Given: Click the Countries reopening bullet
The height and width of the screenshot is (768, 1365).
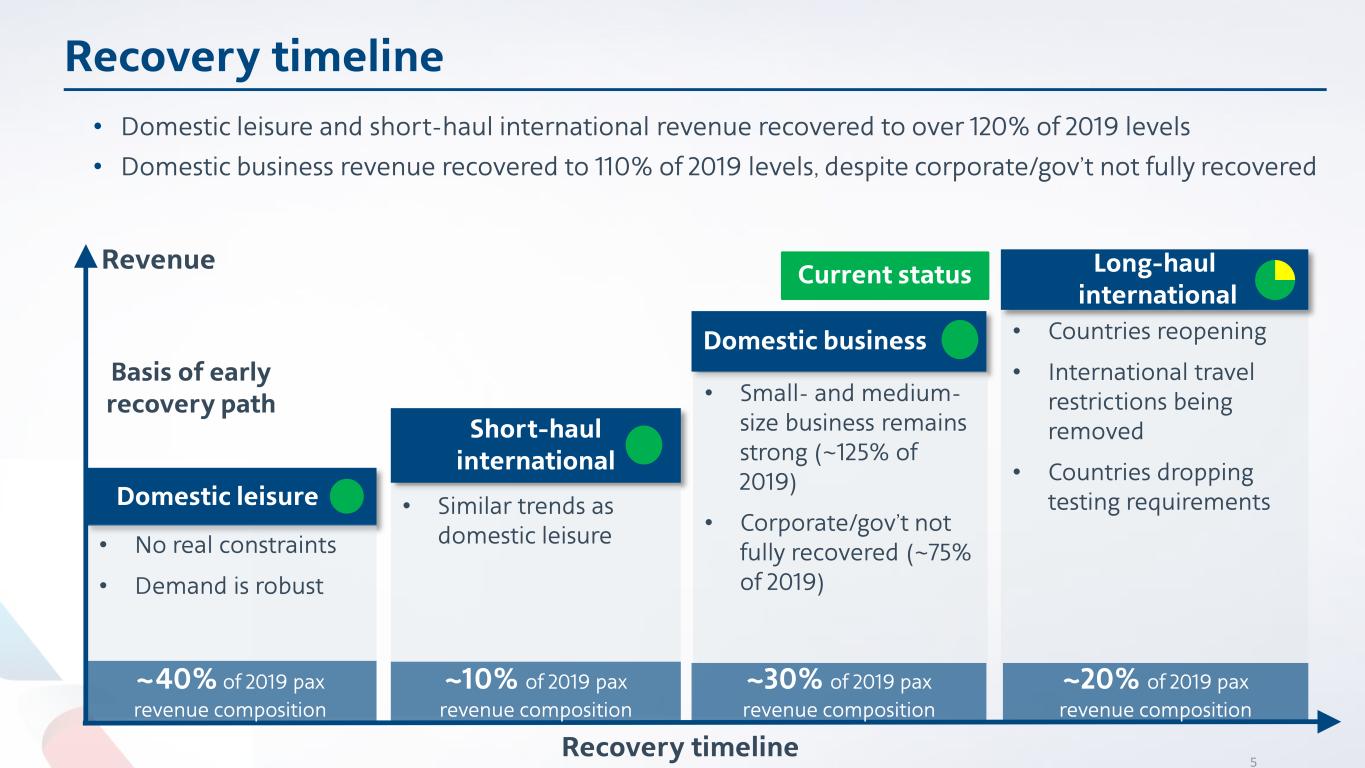Looking at the screenshot, I should pos(1156,332).
